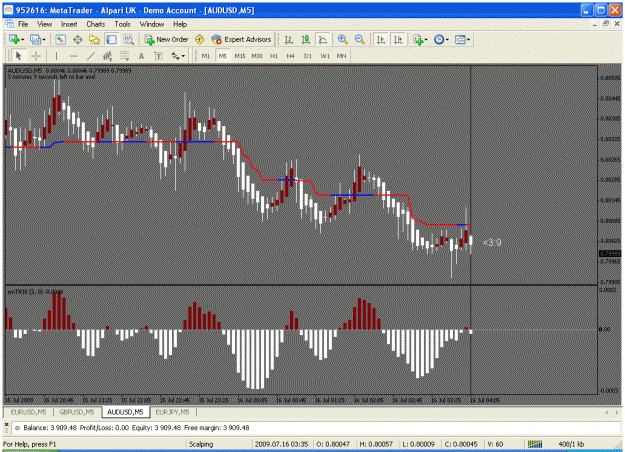Open the Tools menu
This screenshot has height=452, width=625.
coord(122,24)
